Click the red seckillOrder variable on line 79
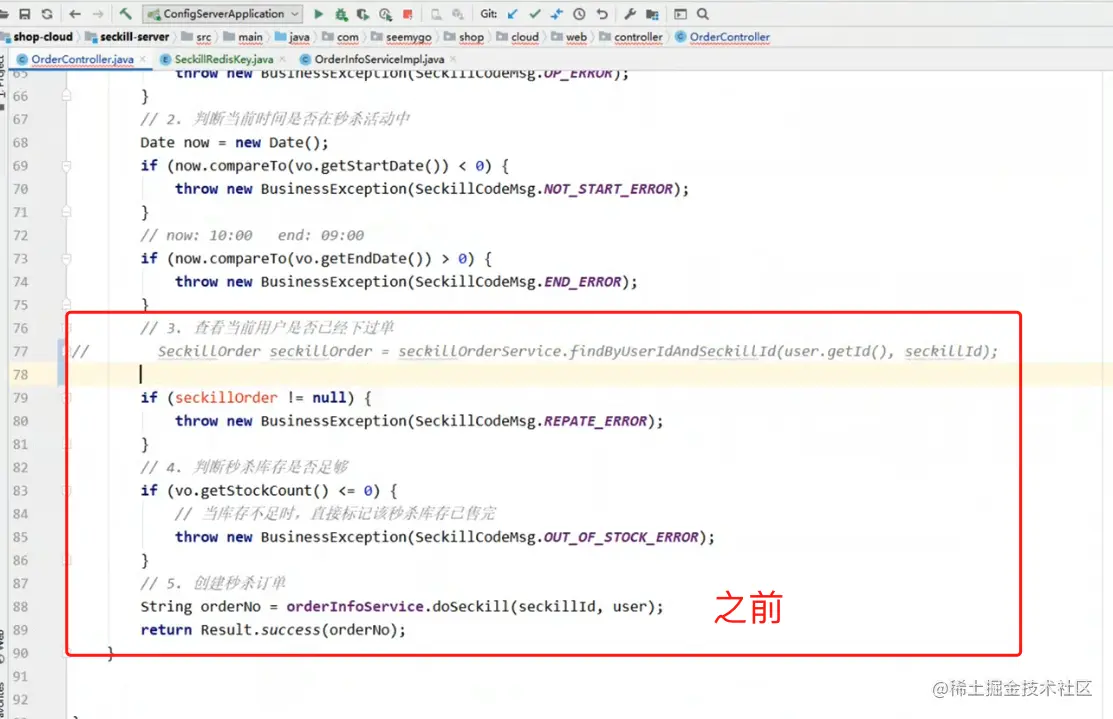This screenshot has width=1113, height=719. [226, 398]
